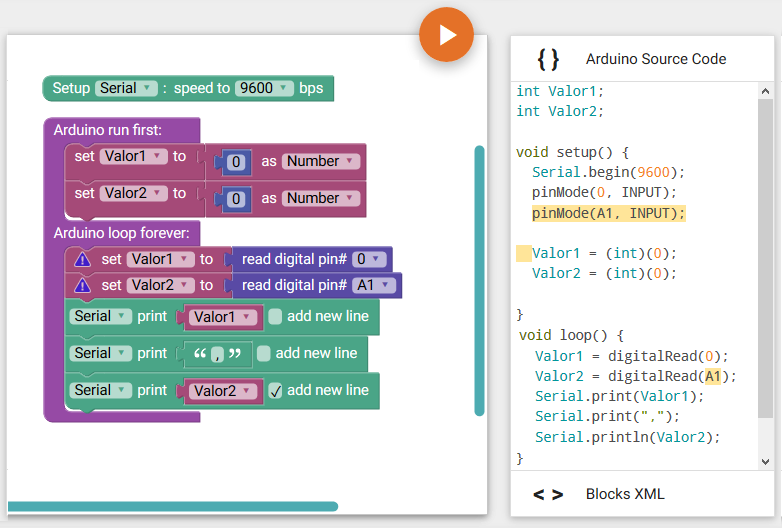
Task: Click the Setup label on serial block
Action: point(71,88)
